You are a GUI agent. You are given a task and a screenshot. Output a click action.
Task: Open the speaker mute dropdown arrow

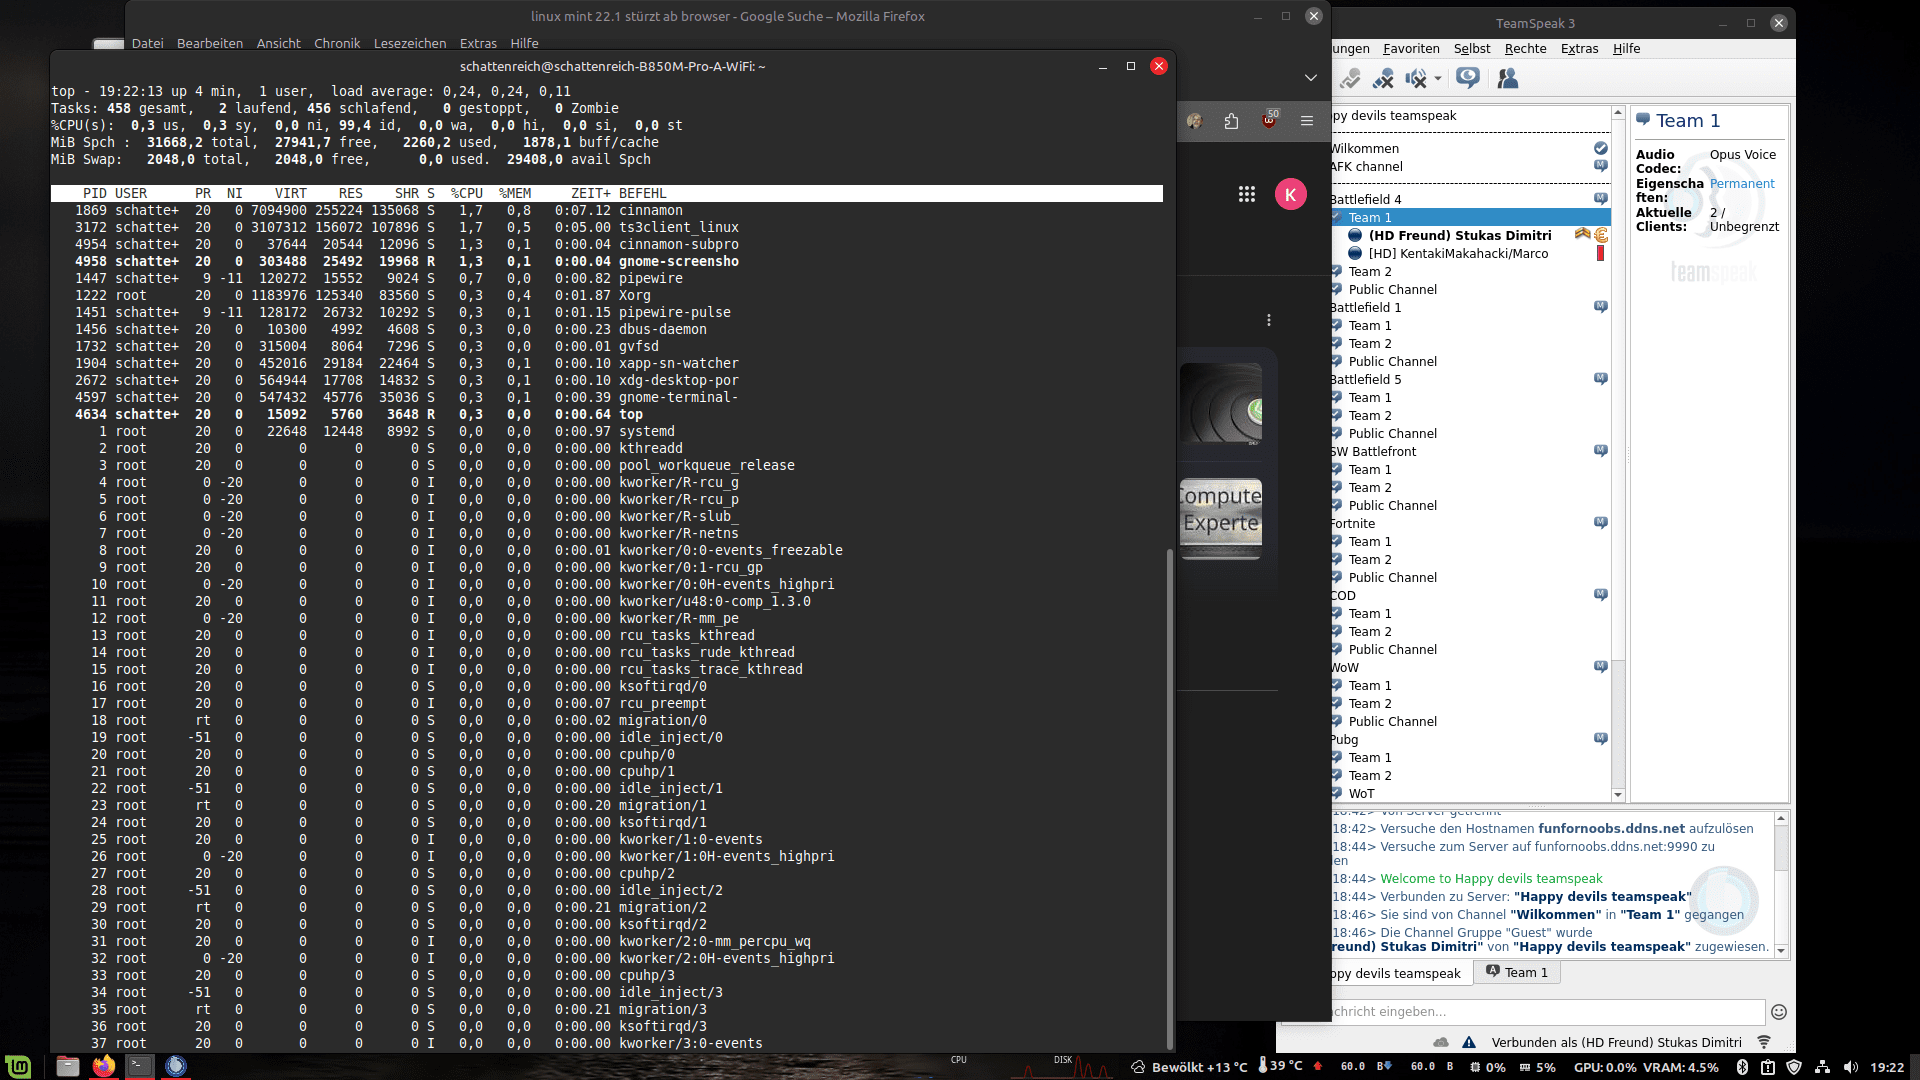1438,78
